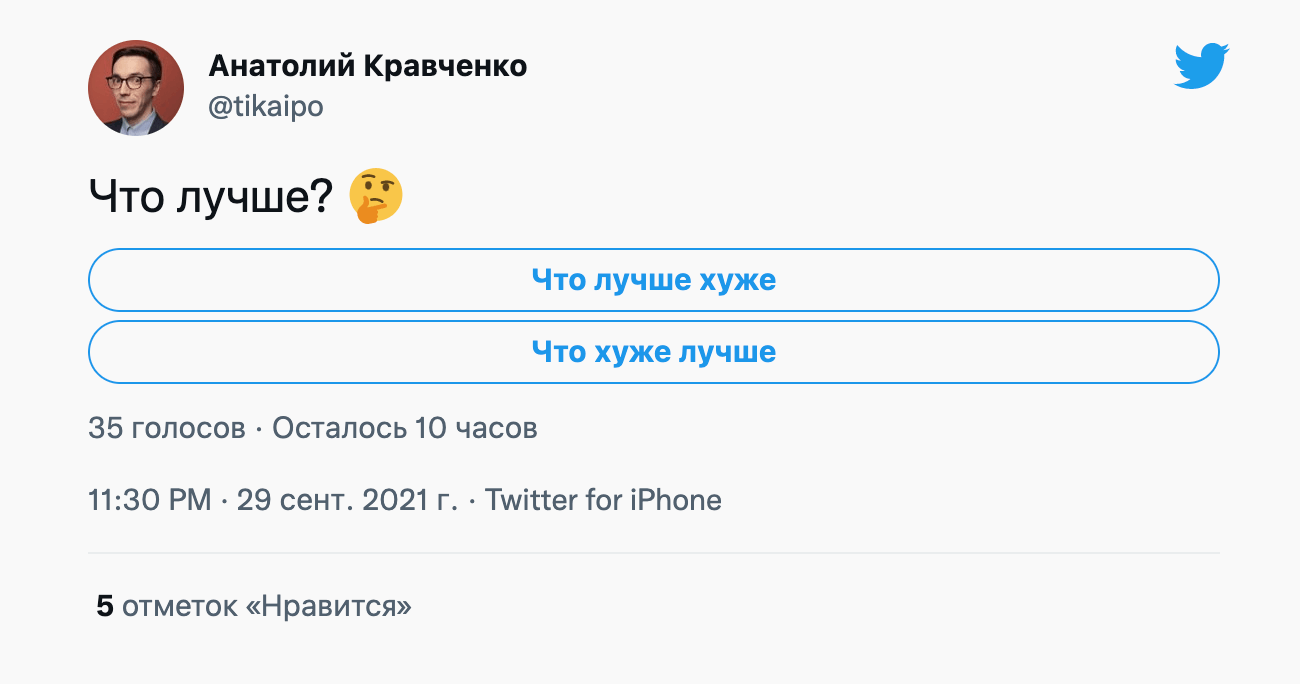Screen dimensions: 1300x684
Task: Click the Twitter bird logo
Action: pyautogui.click(x=1201, y=66)
